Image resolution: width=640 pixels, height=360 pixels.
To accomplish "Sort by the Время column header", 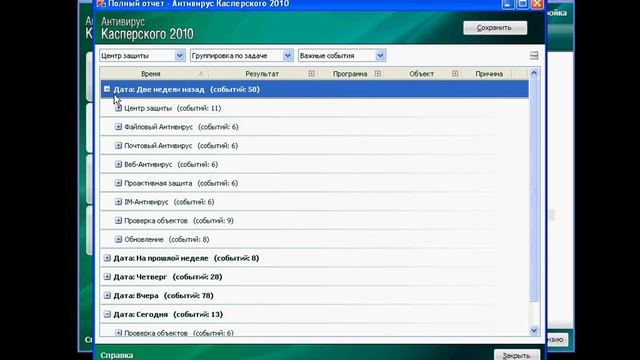I will tap(151, 74).
